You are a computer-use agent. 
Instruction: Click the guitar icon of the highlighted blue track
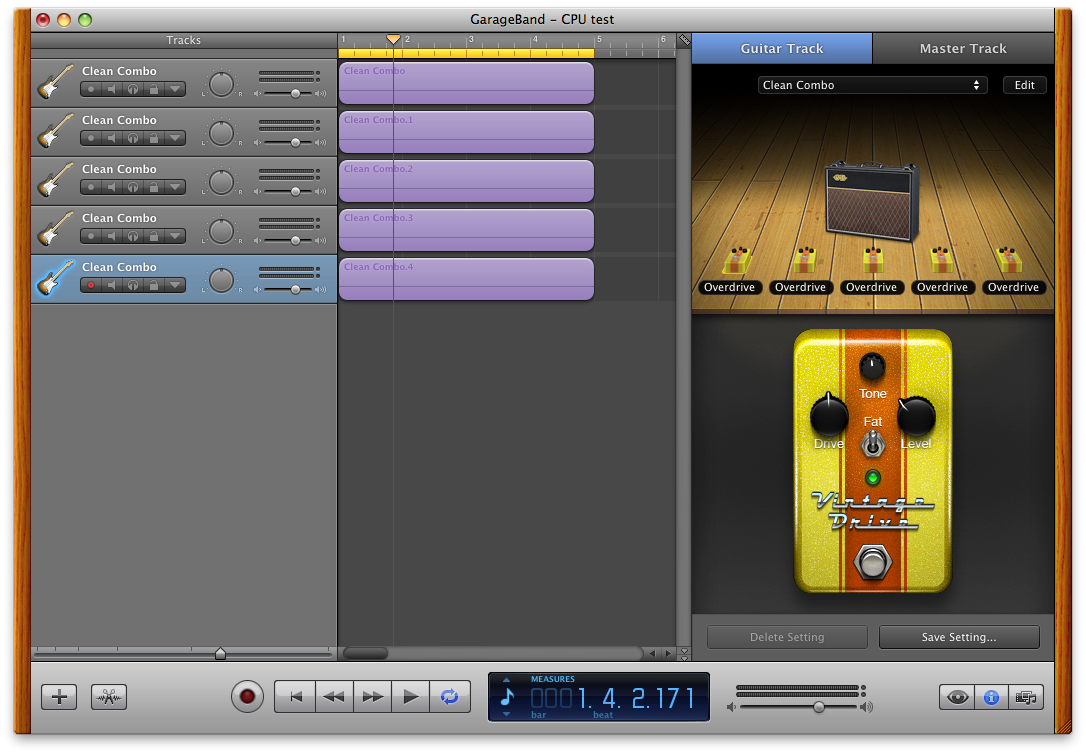(x=55, y=278)
